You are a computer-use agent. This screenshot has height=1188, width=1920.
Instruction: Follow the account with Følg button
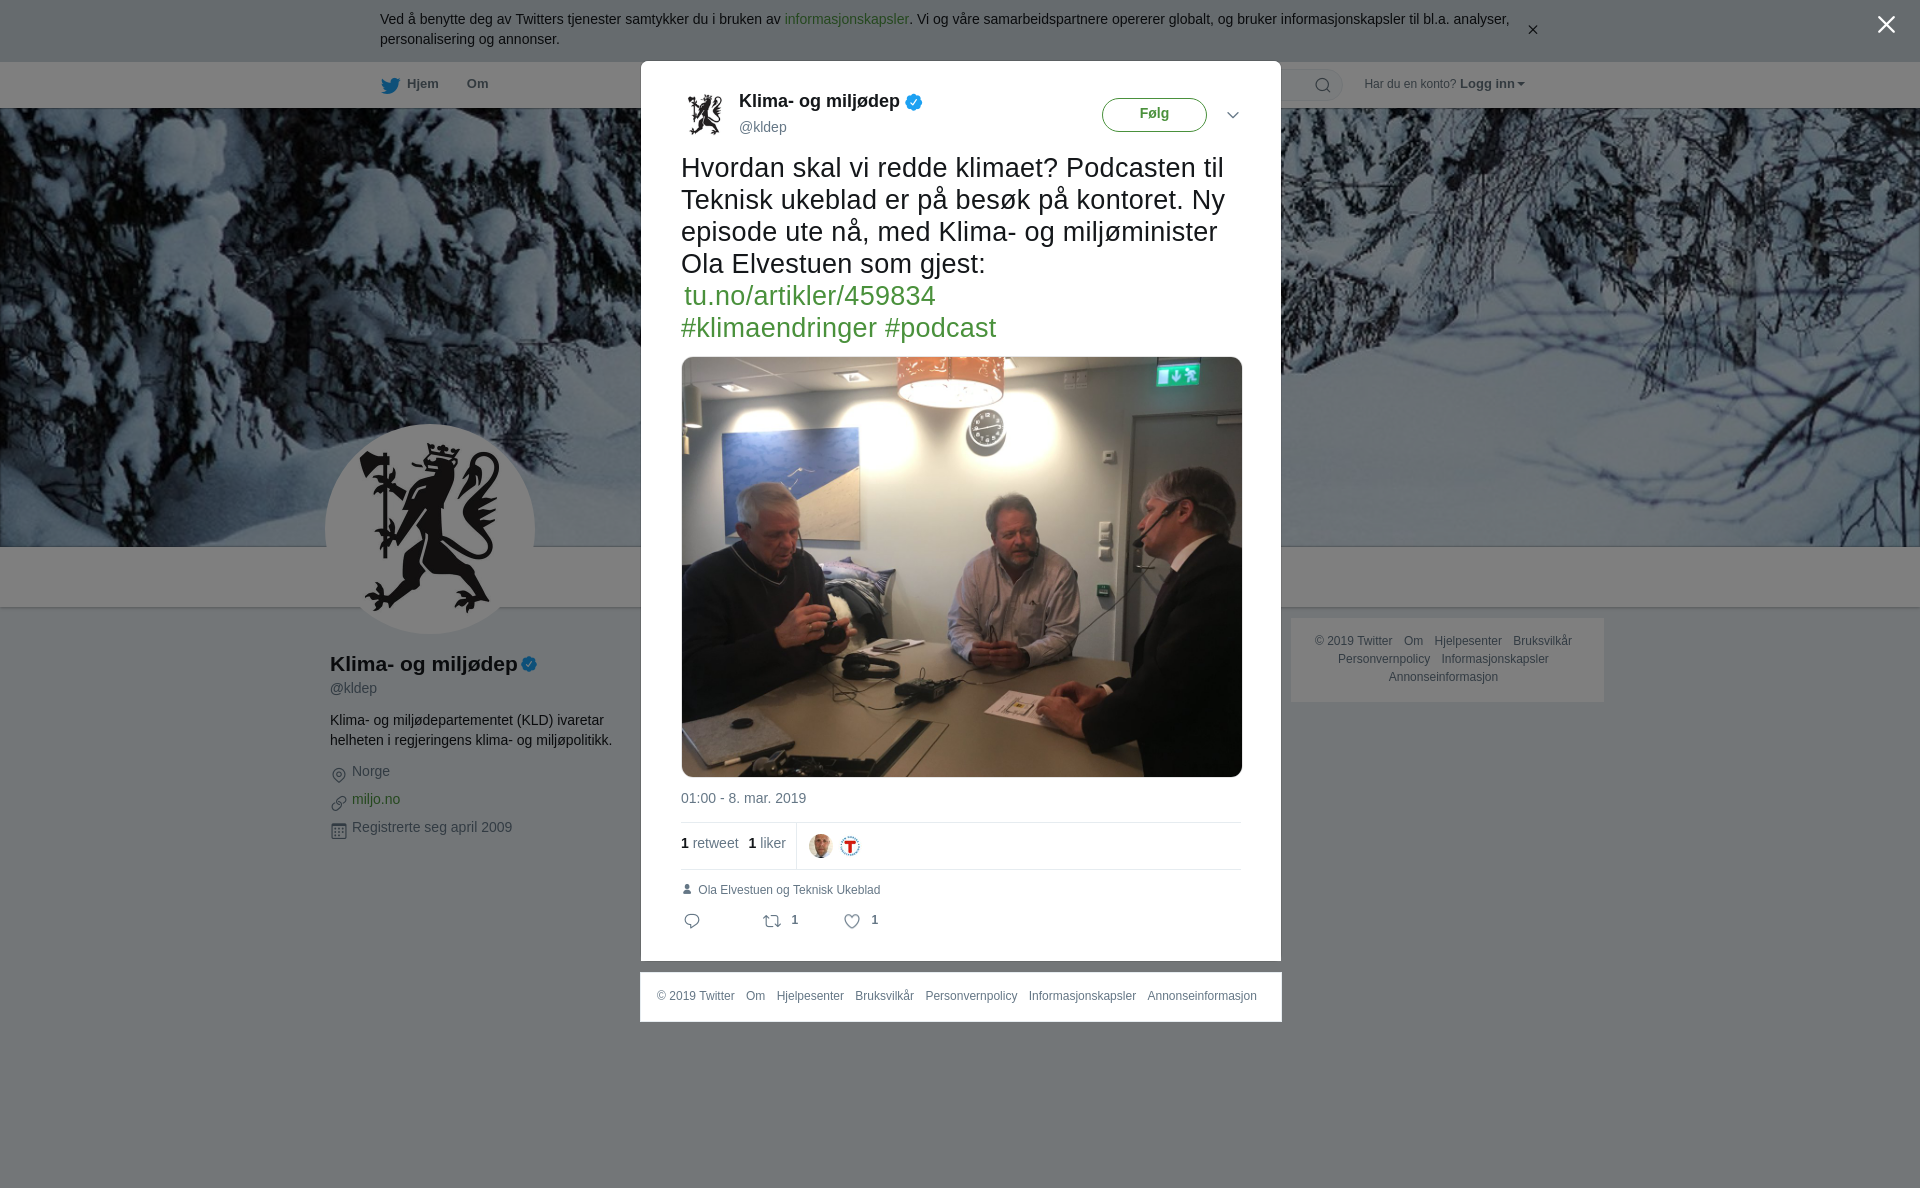click(1154, 115)
